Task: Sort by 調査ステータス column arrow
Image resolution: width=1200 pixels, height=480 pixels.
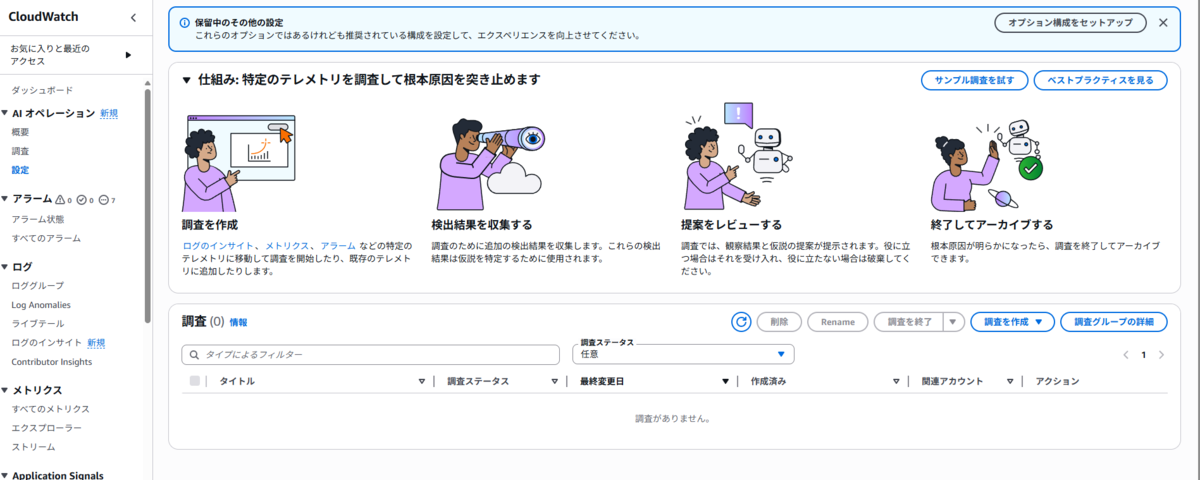Action: pos(554,382)
